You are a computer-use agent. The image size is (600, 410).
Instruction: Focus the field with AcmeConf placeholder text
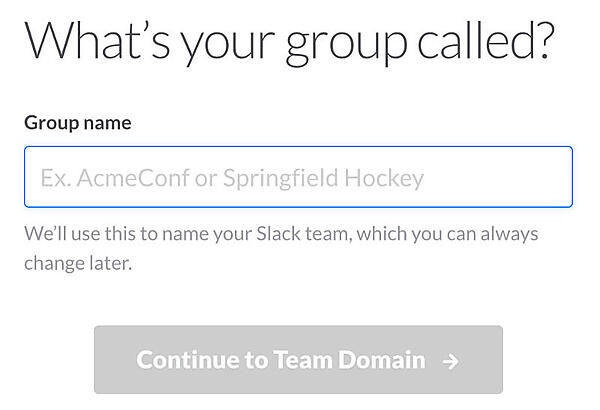298,177
